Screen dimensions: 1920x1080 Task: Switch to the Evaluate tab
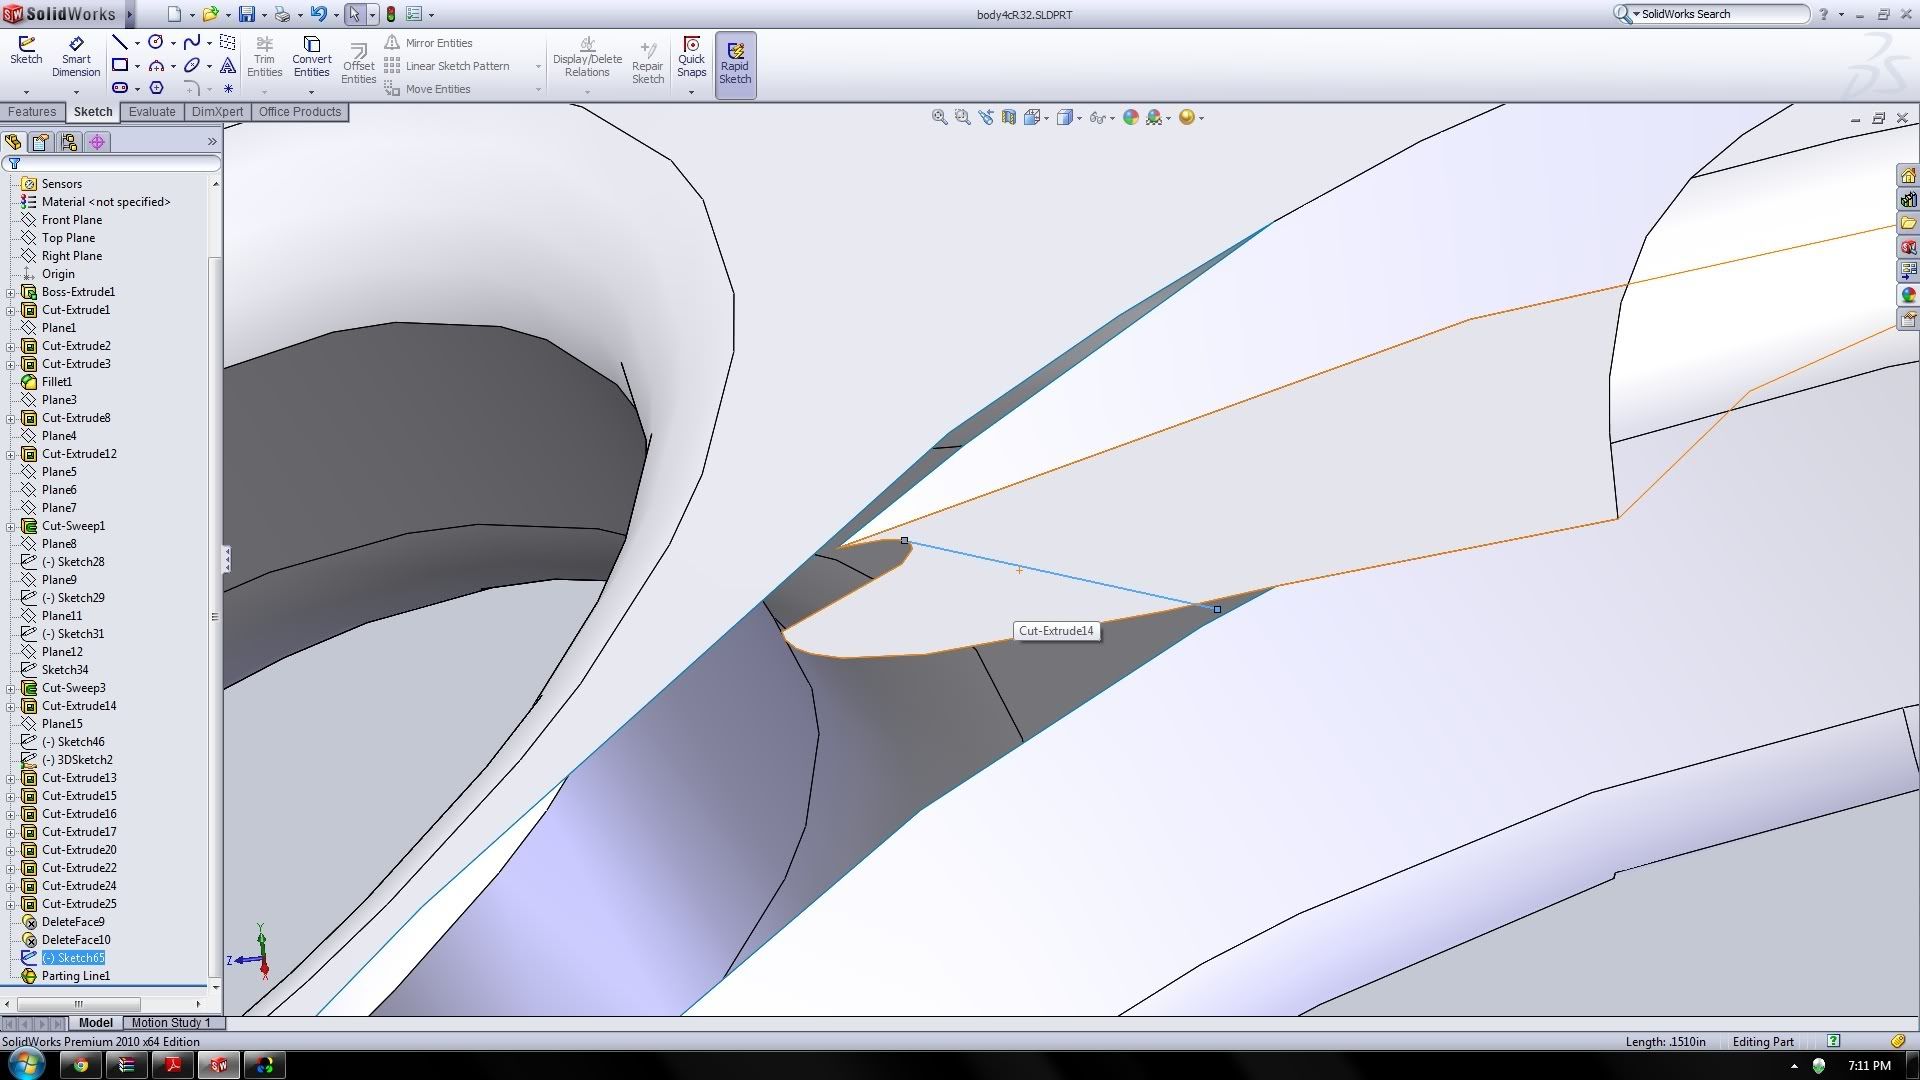tap(152, 112)
